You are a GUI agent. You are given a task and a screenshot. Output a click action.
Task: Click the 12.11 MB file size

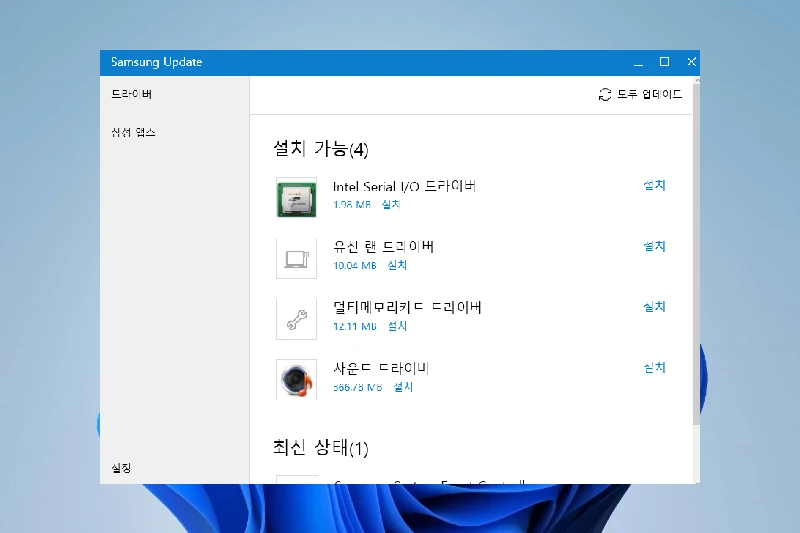click(x=355, y=326)
